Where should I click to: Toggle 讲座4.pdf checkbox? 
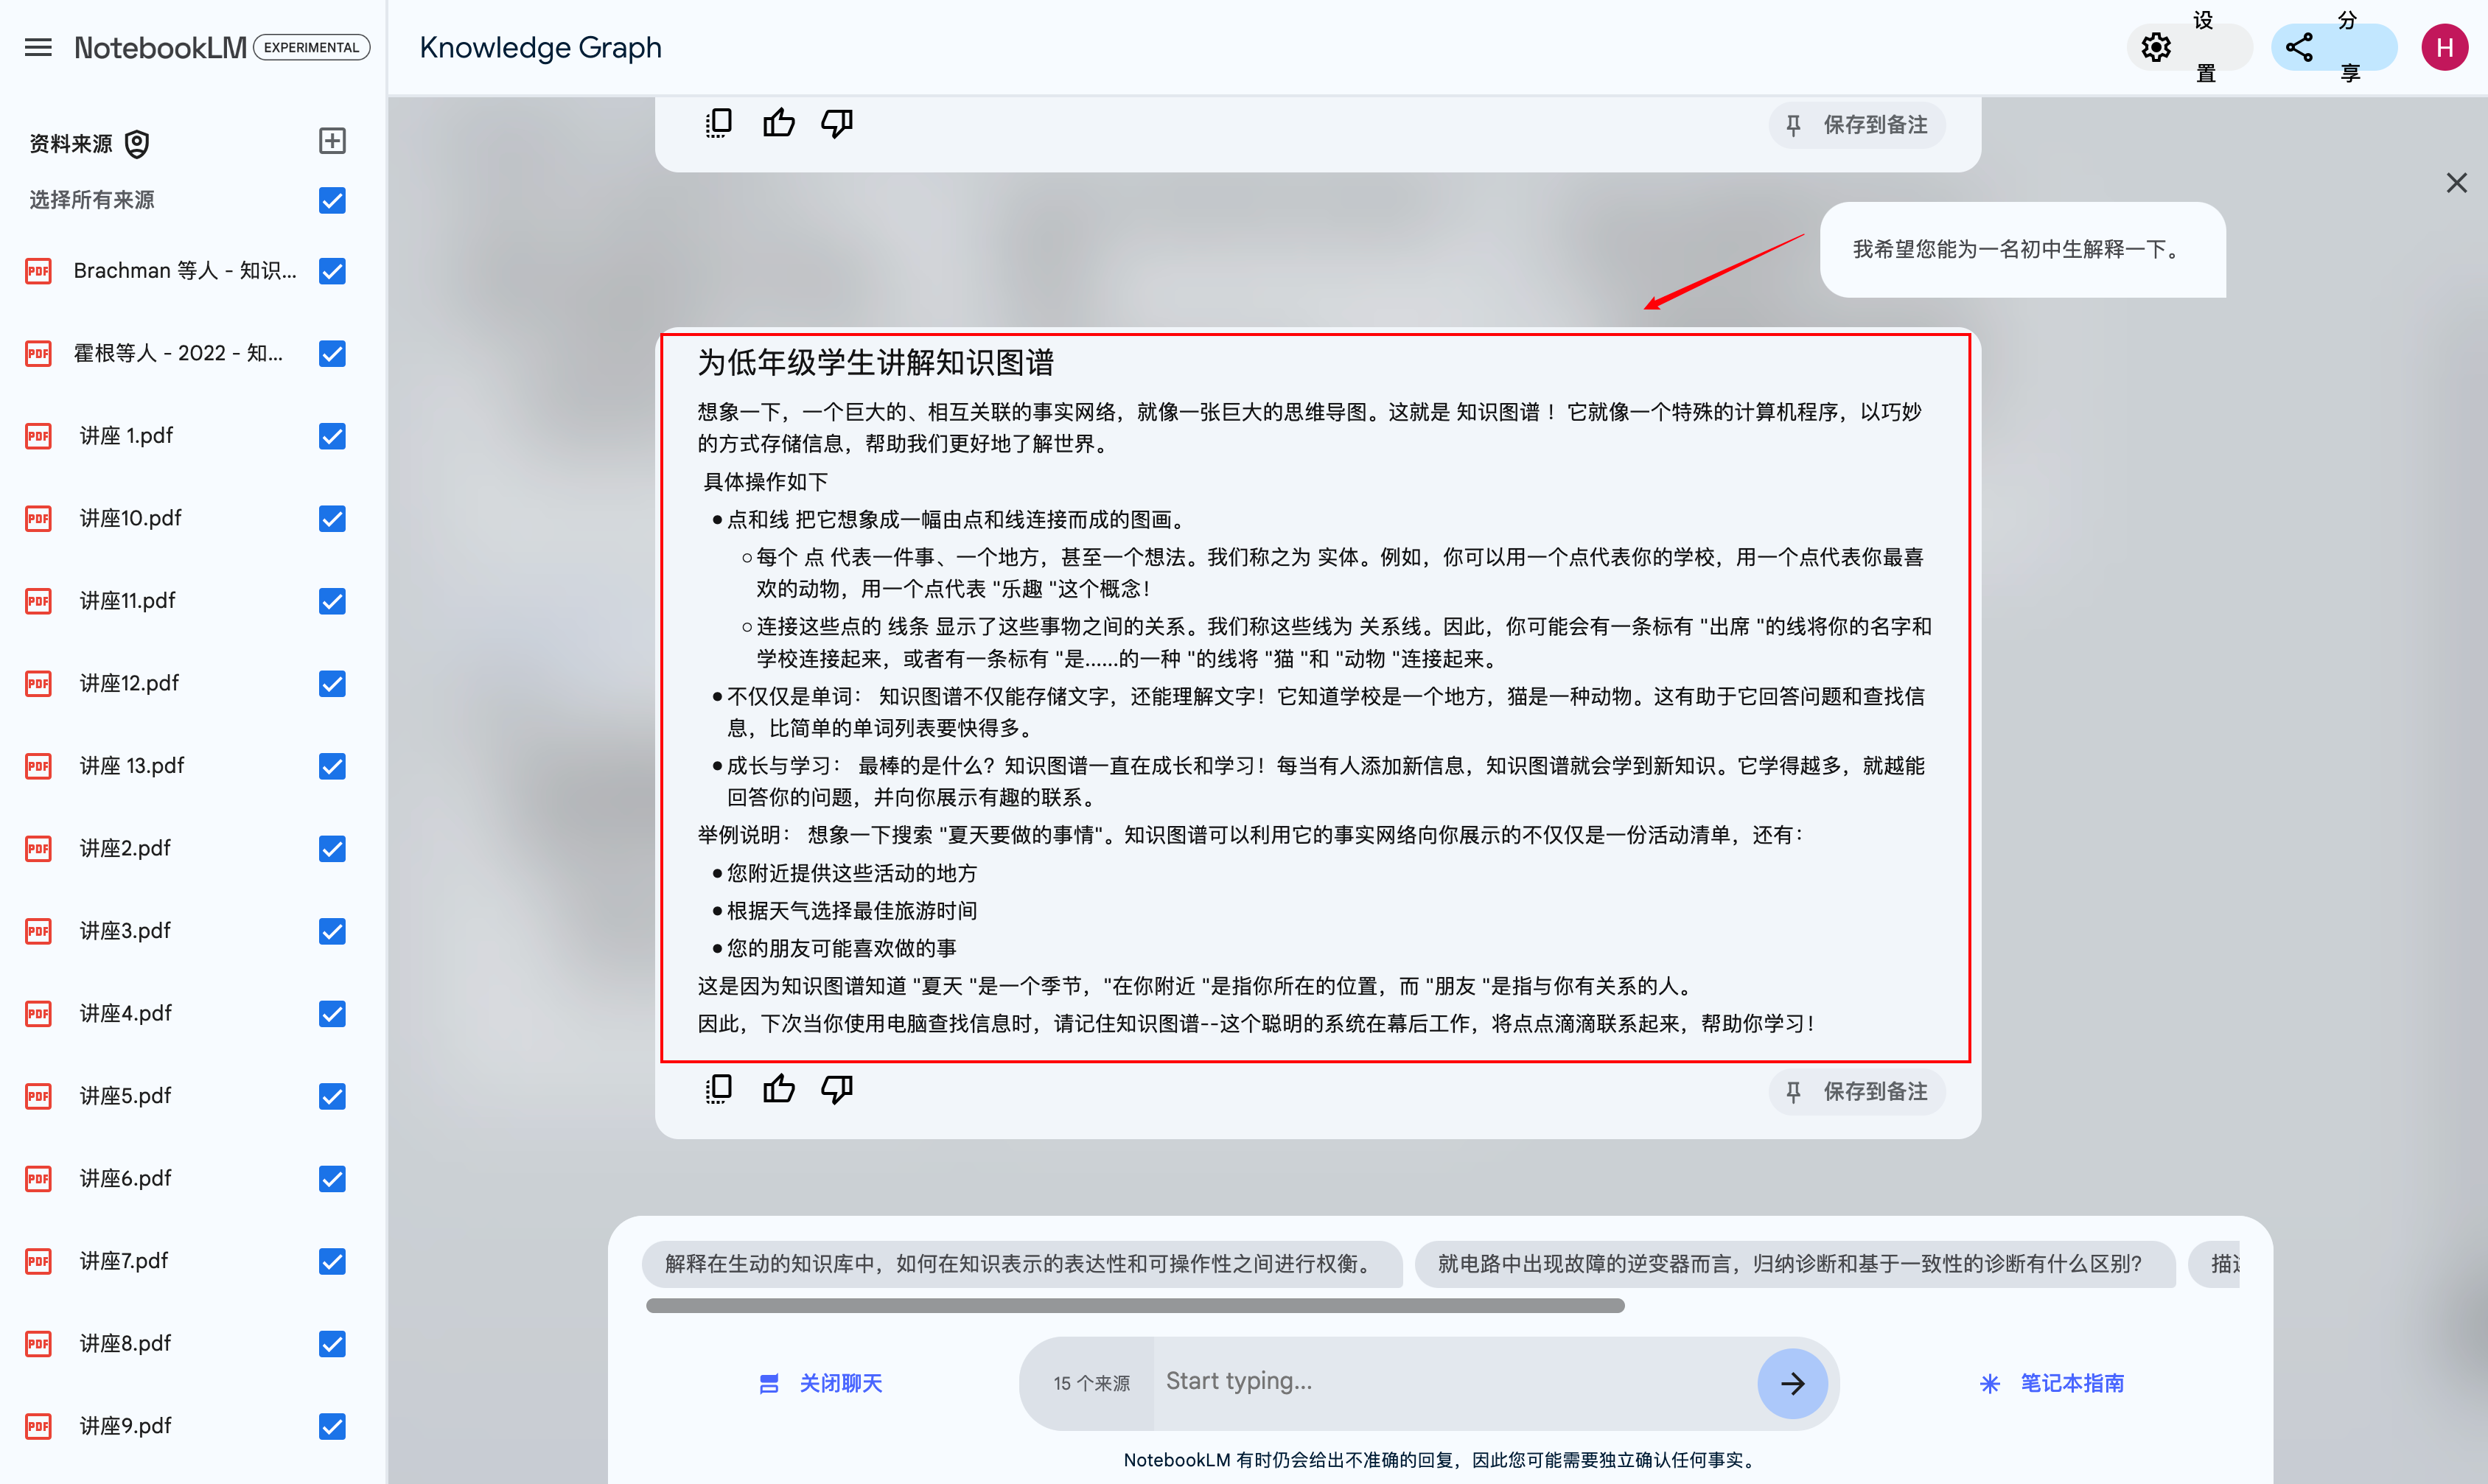(x=332, y=1013)
